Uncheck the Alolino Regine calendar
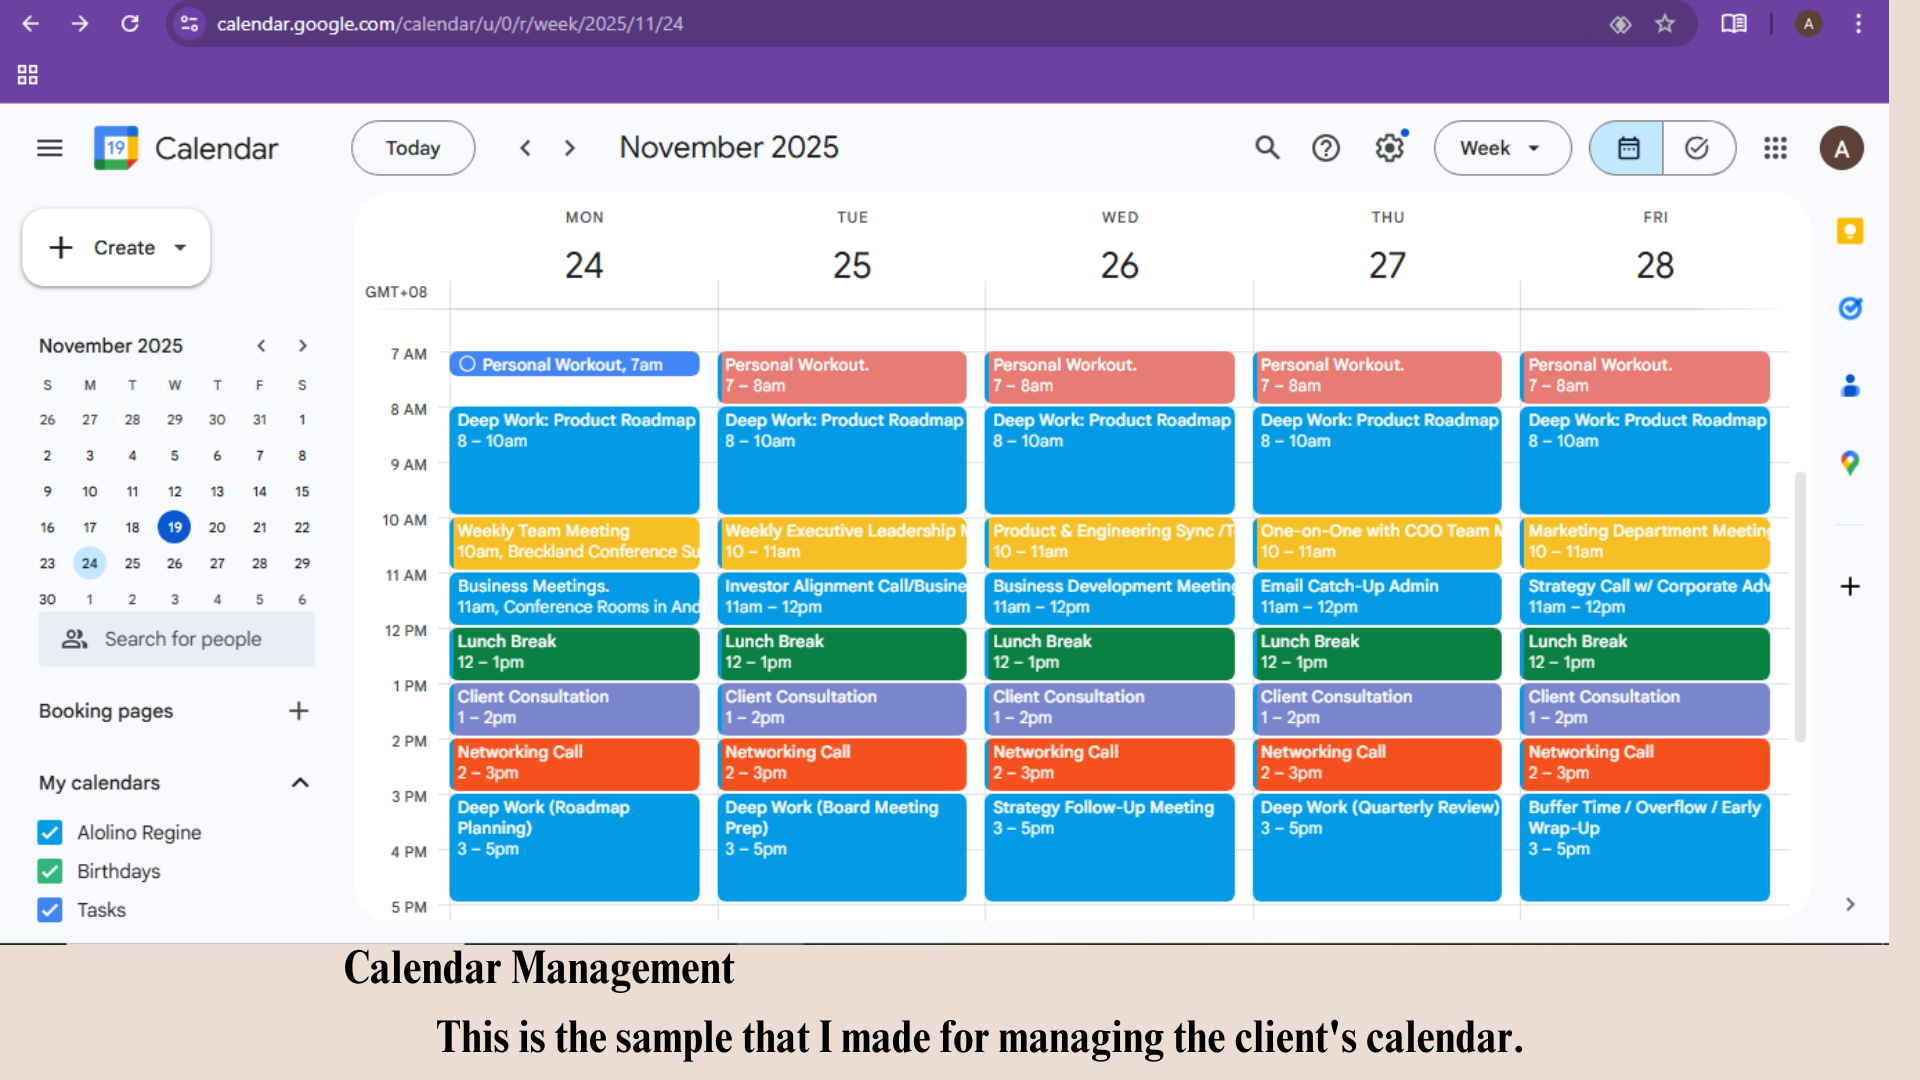The image size is (1920, 1080). [x=50, y=832]
